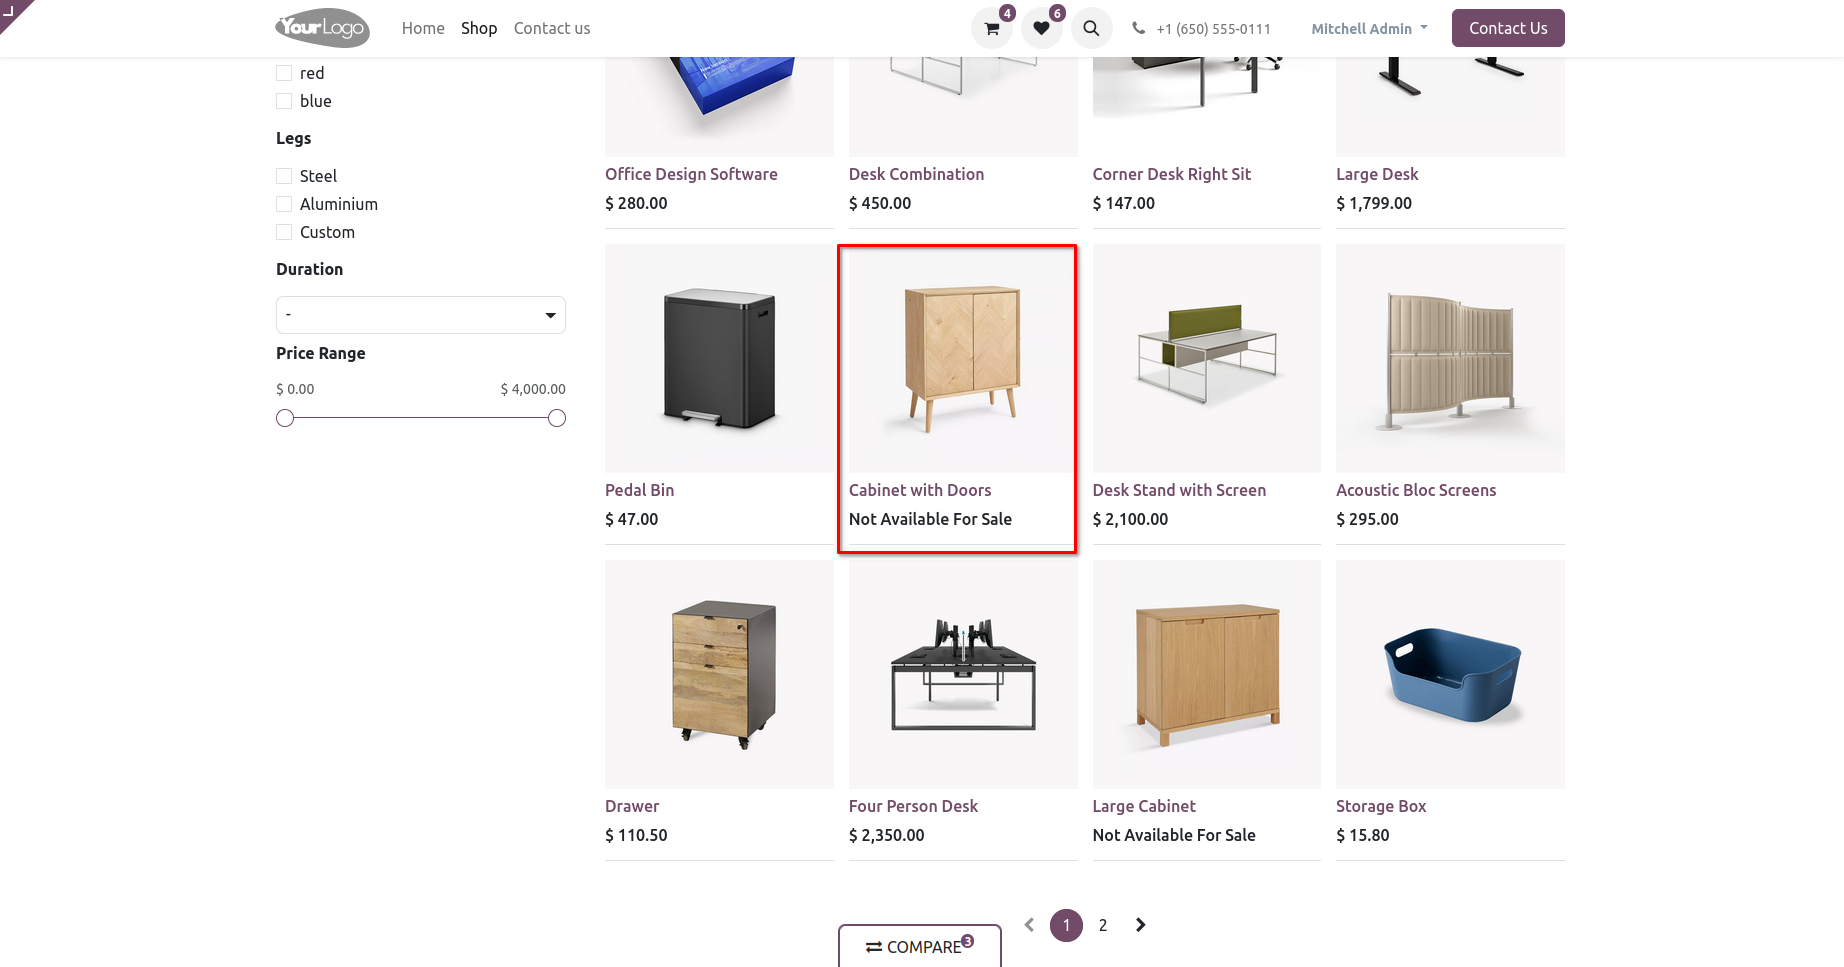The image size is (1844, 967).
Task: Open the Contact us menu item
Action: pos(552,28)
